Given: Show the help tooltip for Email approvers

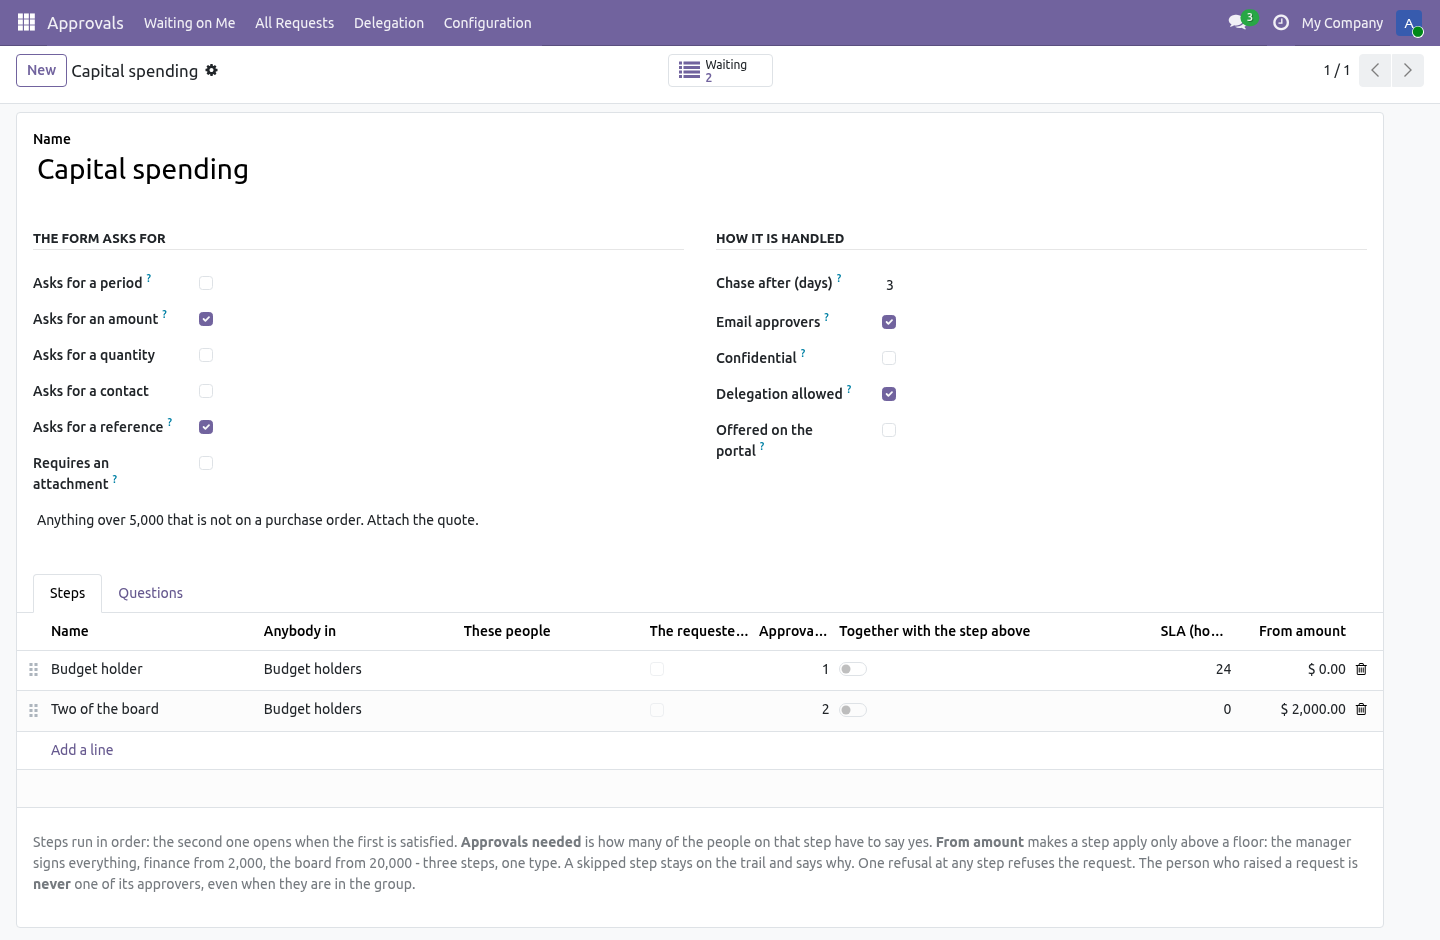Looking at the screenshot, I should tap(826, 316).
